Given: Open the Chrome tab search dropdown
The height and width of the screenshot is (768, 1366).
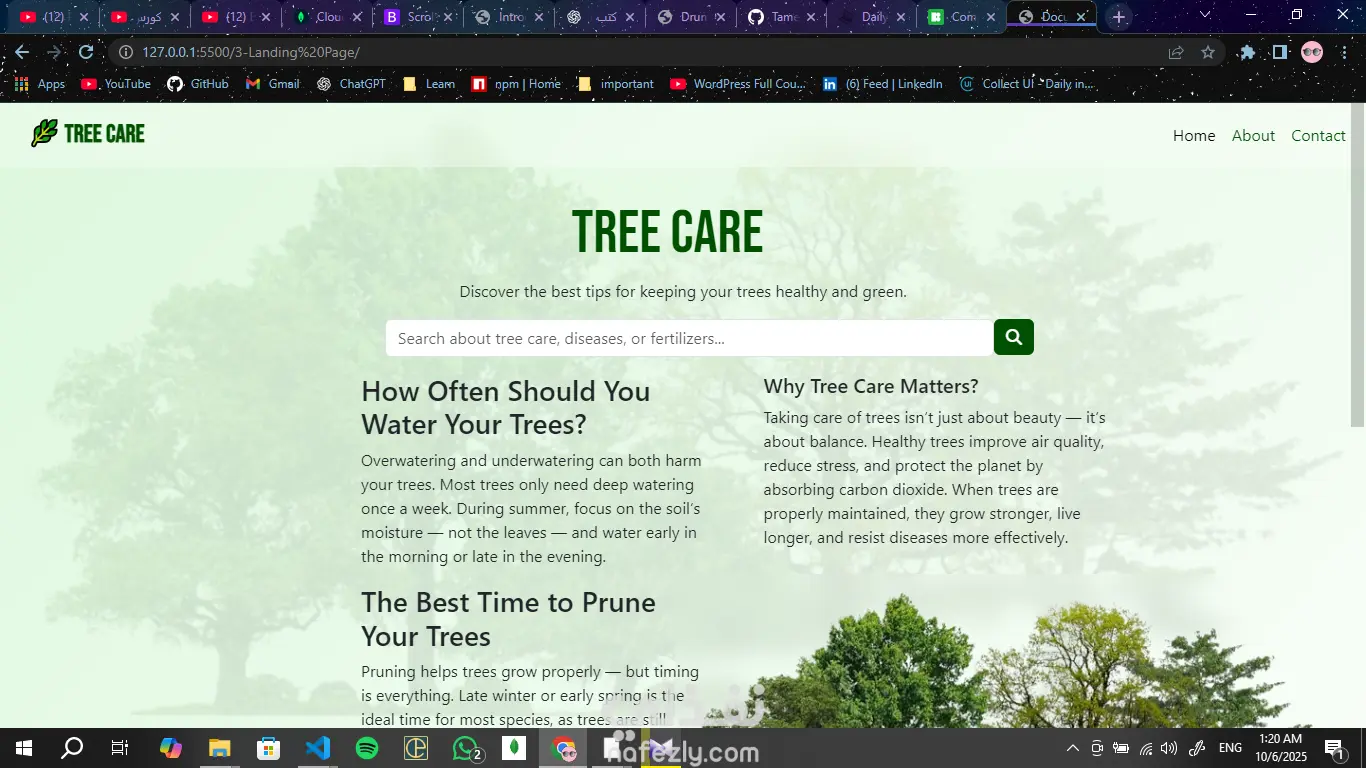Looking at the screenshot, I should tap(1205, 15).
